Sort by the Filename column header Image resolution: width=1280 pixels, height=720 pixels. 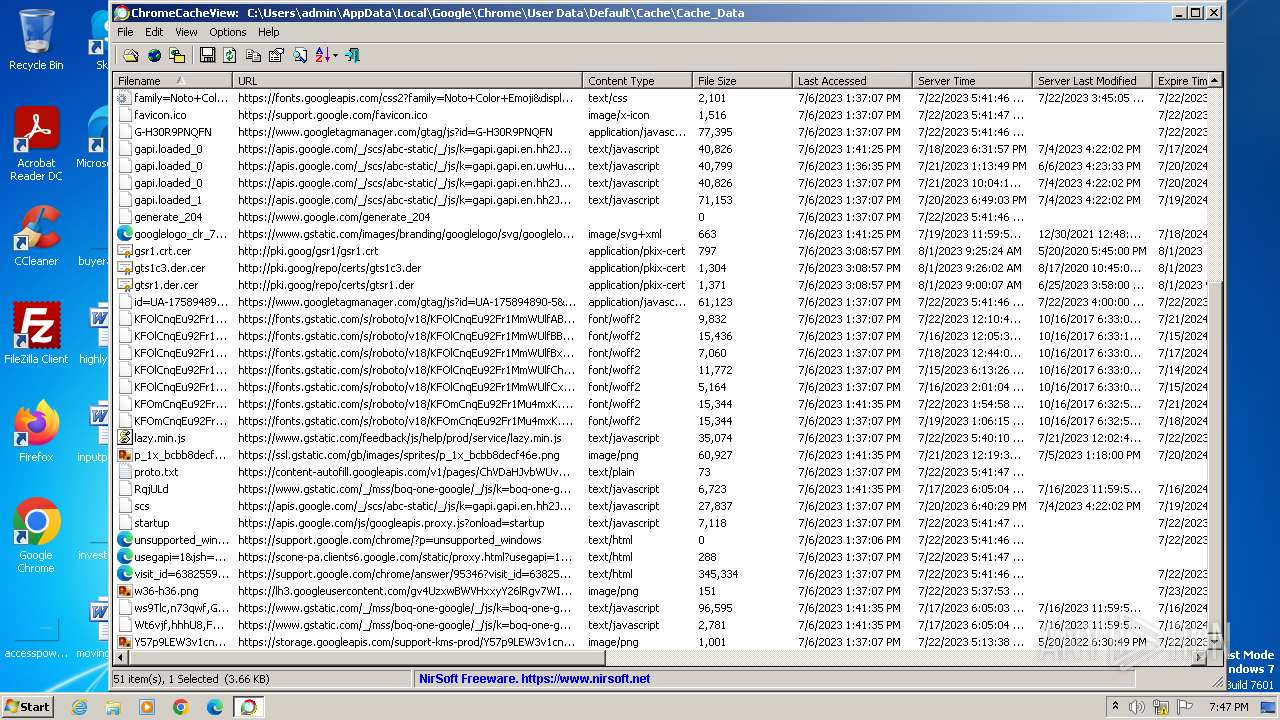click(x=173, y=81)
